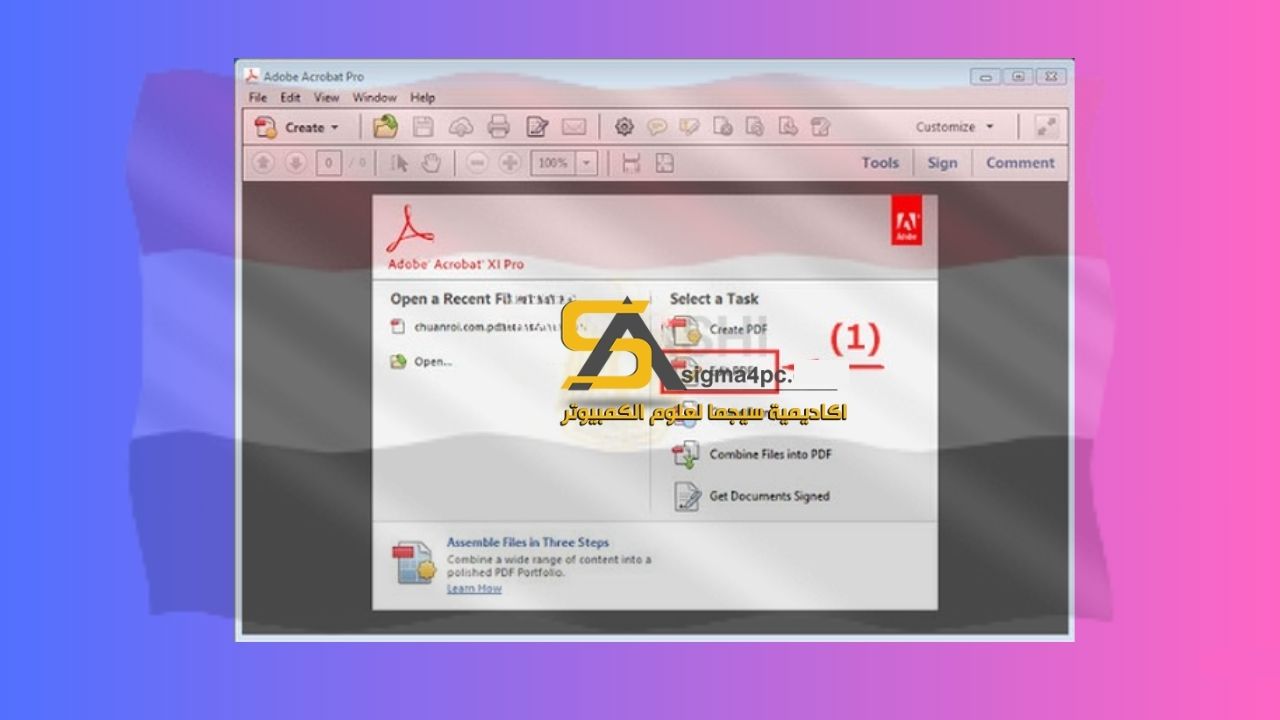Click Assemble Files in Three Steps heading
The height and width of the screenshot is (720, 1280).
pos(528,542)
